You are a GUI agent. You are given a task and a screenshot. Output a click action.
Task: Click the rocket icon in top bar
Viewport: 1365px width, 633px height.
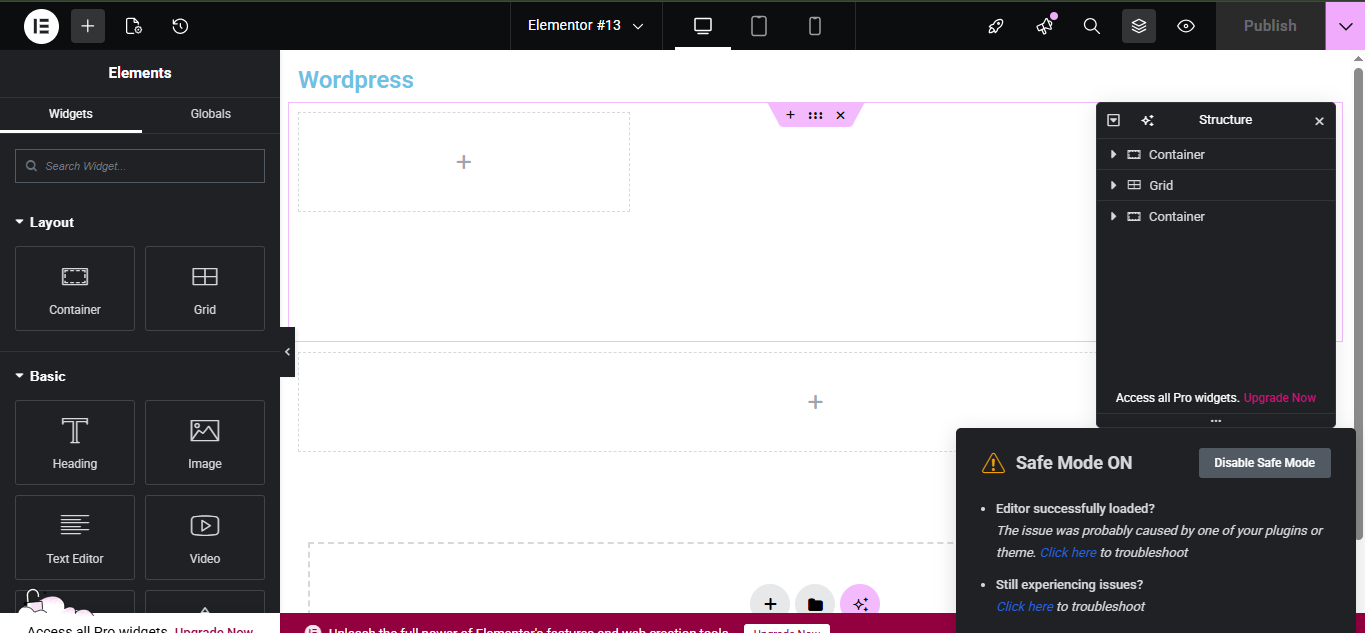[995, 26]
